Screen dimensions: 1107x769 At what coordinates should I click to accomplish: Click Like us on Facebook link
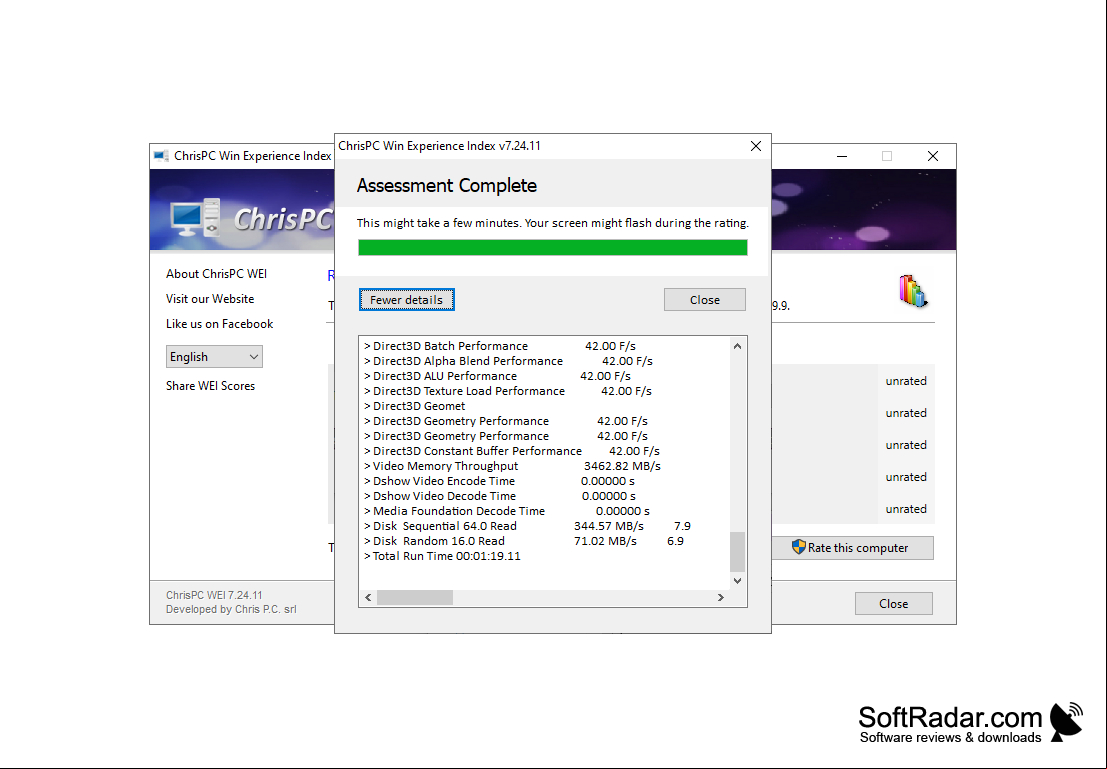(x=219, y=324)
